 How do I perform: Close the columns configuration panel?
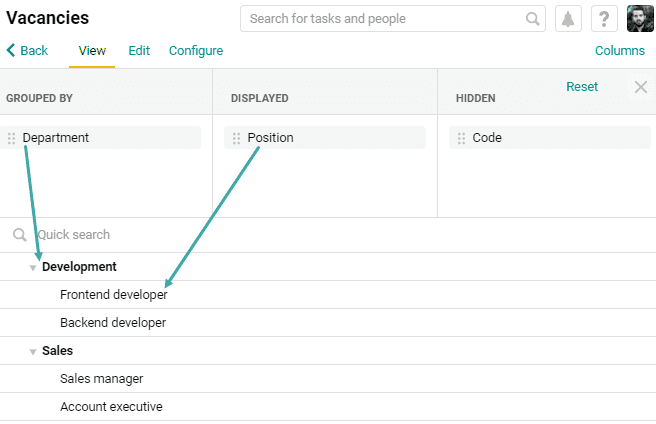(641, 87)
